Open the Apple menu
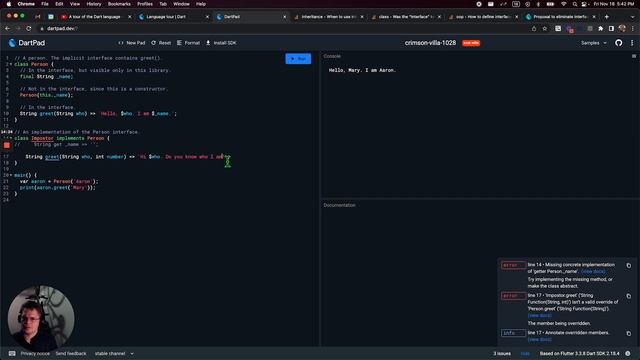This screenshot has width=640, height=360. (9, 4)
